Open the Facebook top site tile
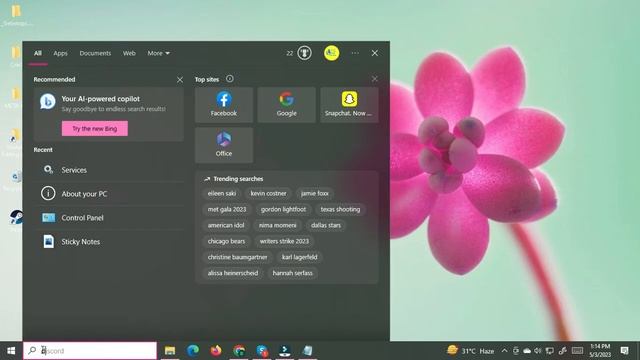Viewport: 640px width, 360px height. [224, 104]
